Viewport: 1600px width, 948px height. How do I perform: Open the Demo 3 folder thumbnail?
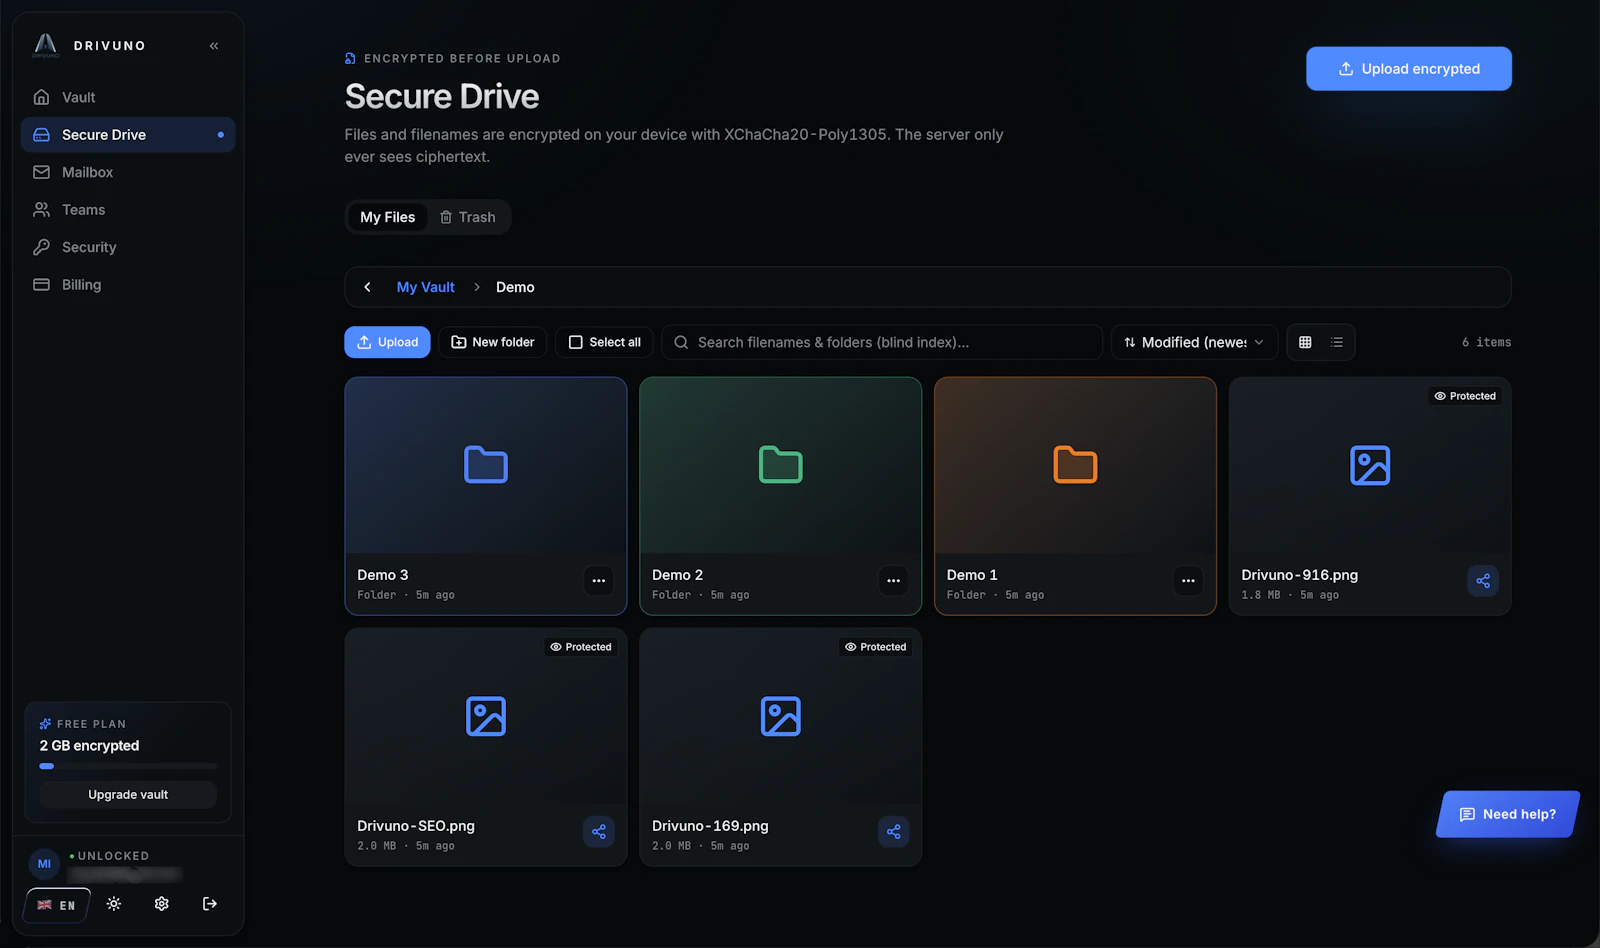(x=486, y=465)
